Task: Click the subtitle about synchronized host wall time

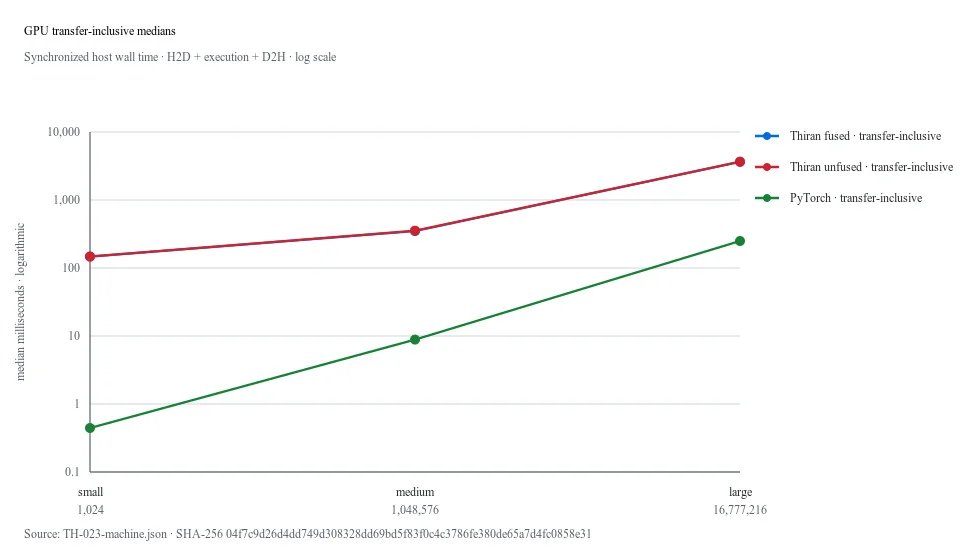Action: 180,57
